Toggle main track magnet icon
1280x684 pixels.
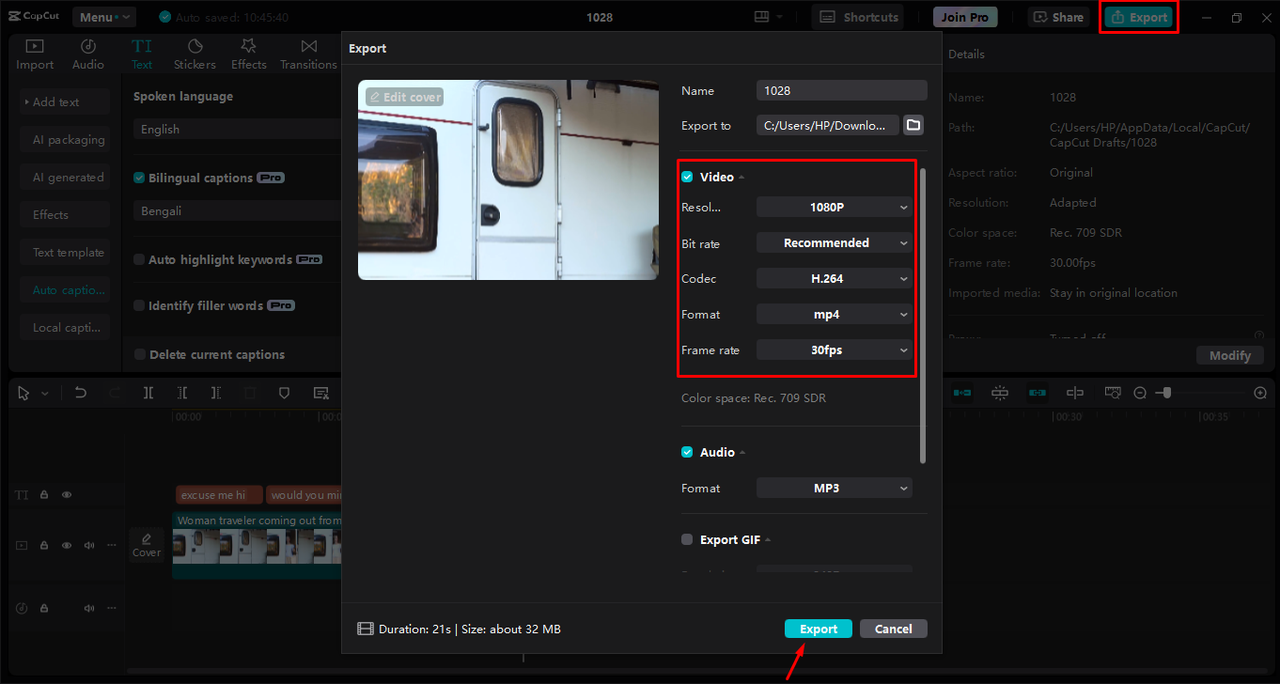click(x=962, y=393)
